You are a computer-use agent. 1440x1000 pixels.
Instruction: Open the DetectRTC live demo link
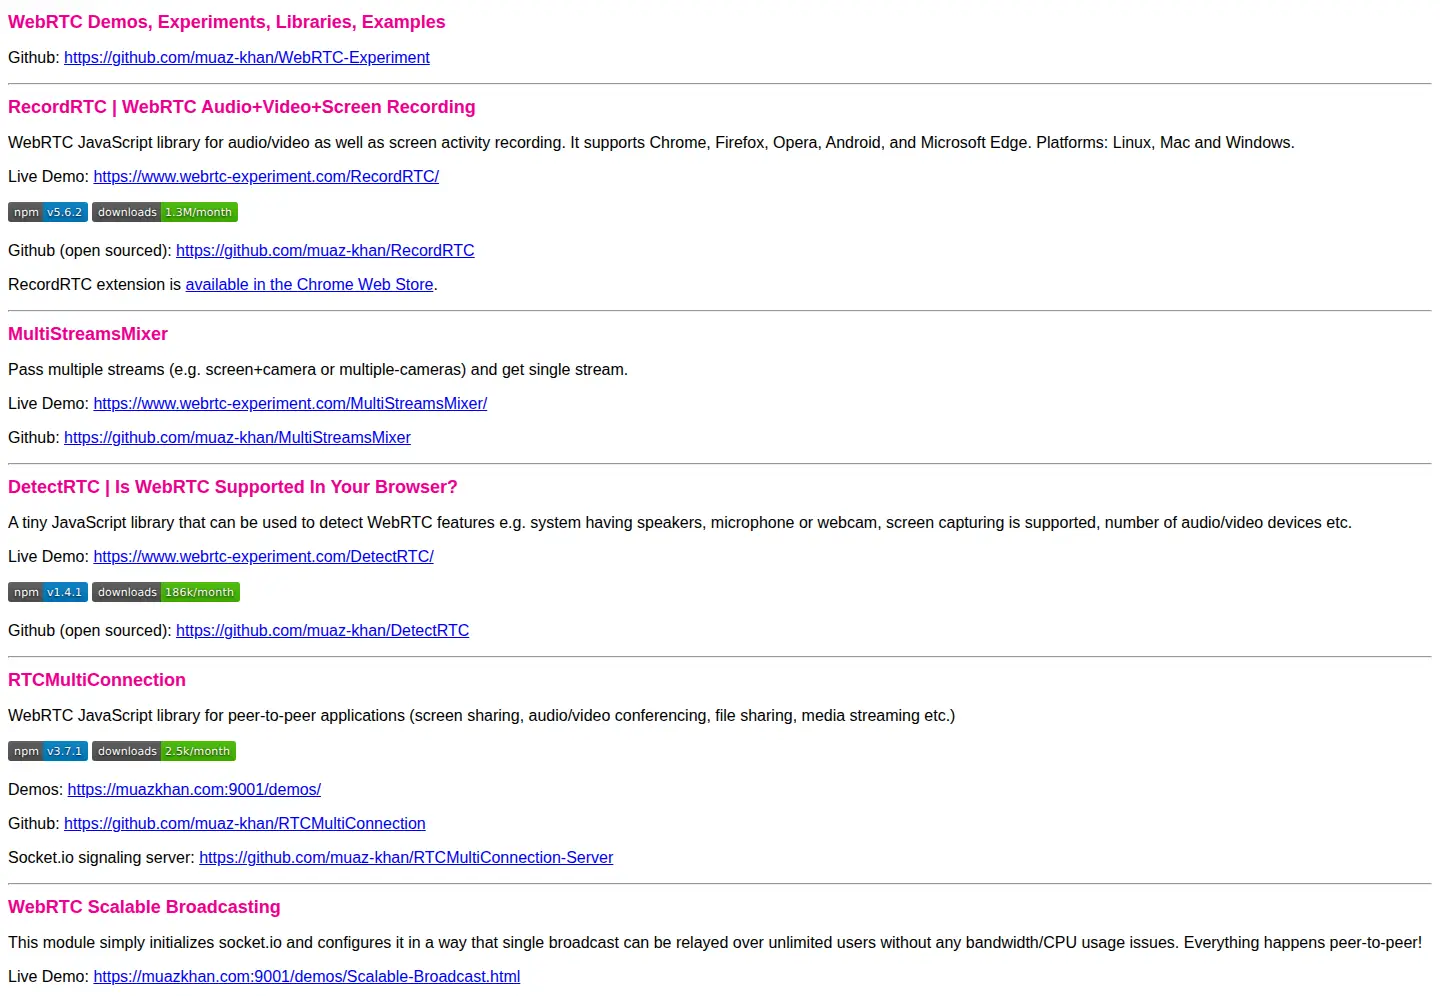(264, 557)
